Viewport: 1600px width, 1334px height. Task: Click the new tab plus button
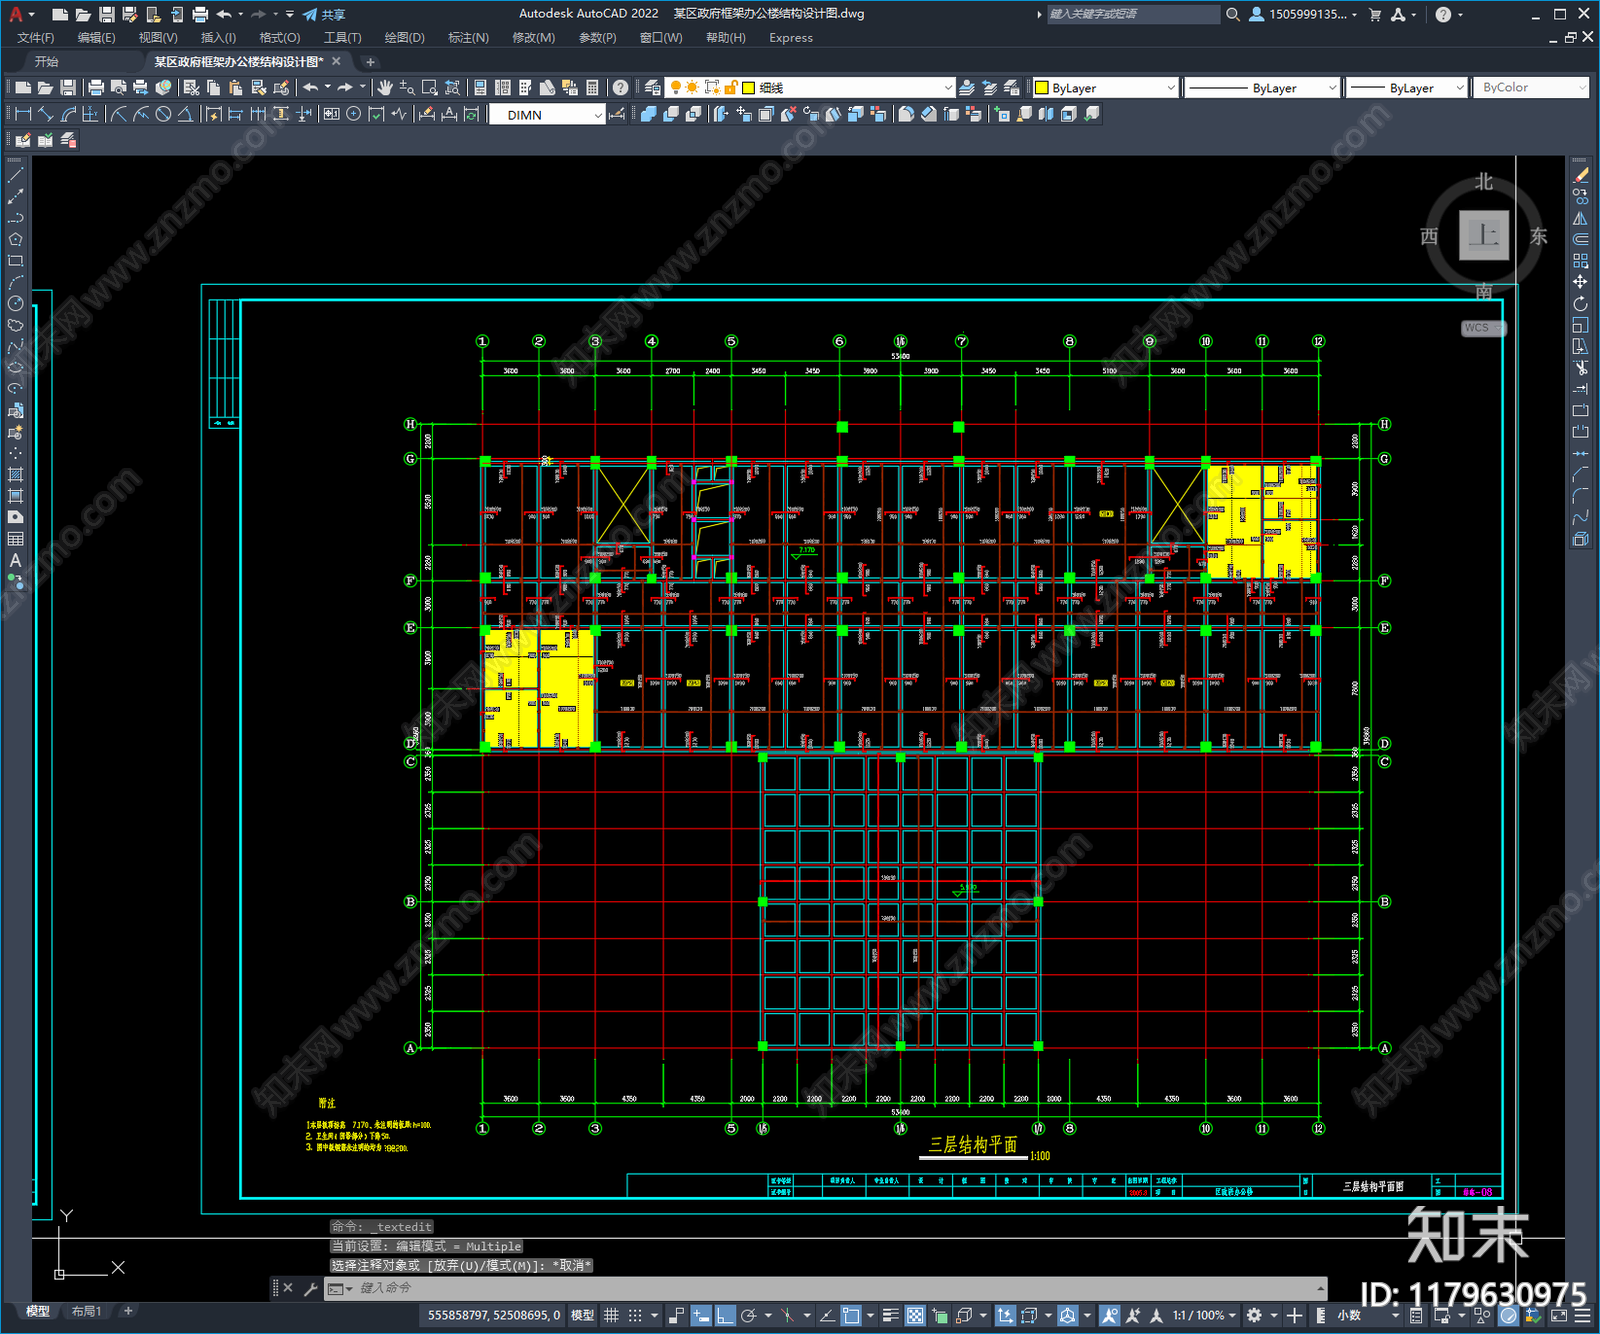tap(370, 62)
